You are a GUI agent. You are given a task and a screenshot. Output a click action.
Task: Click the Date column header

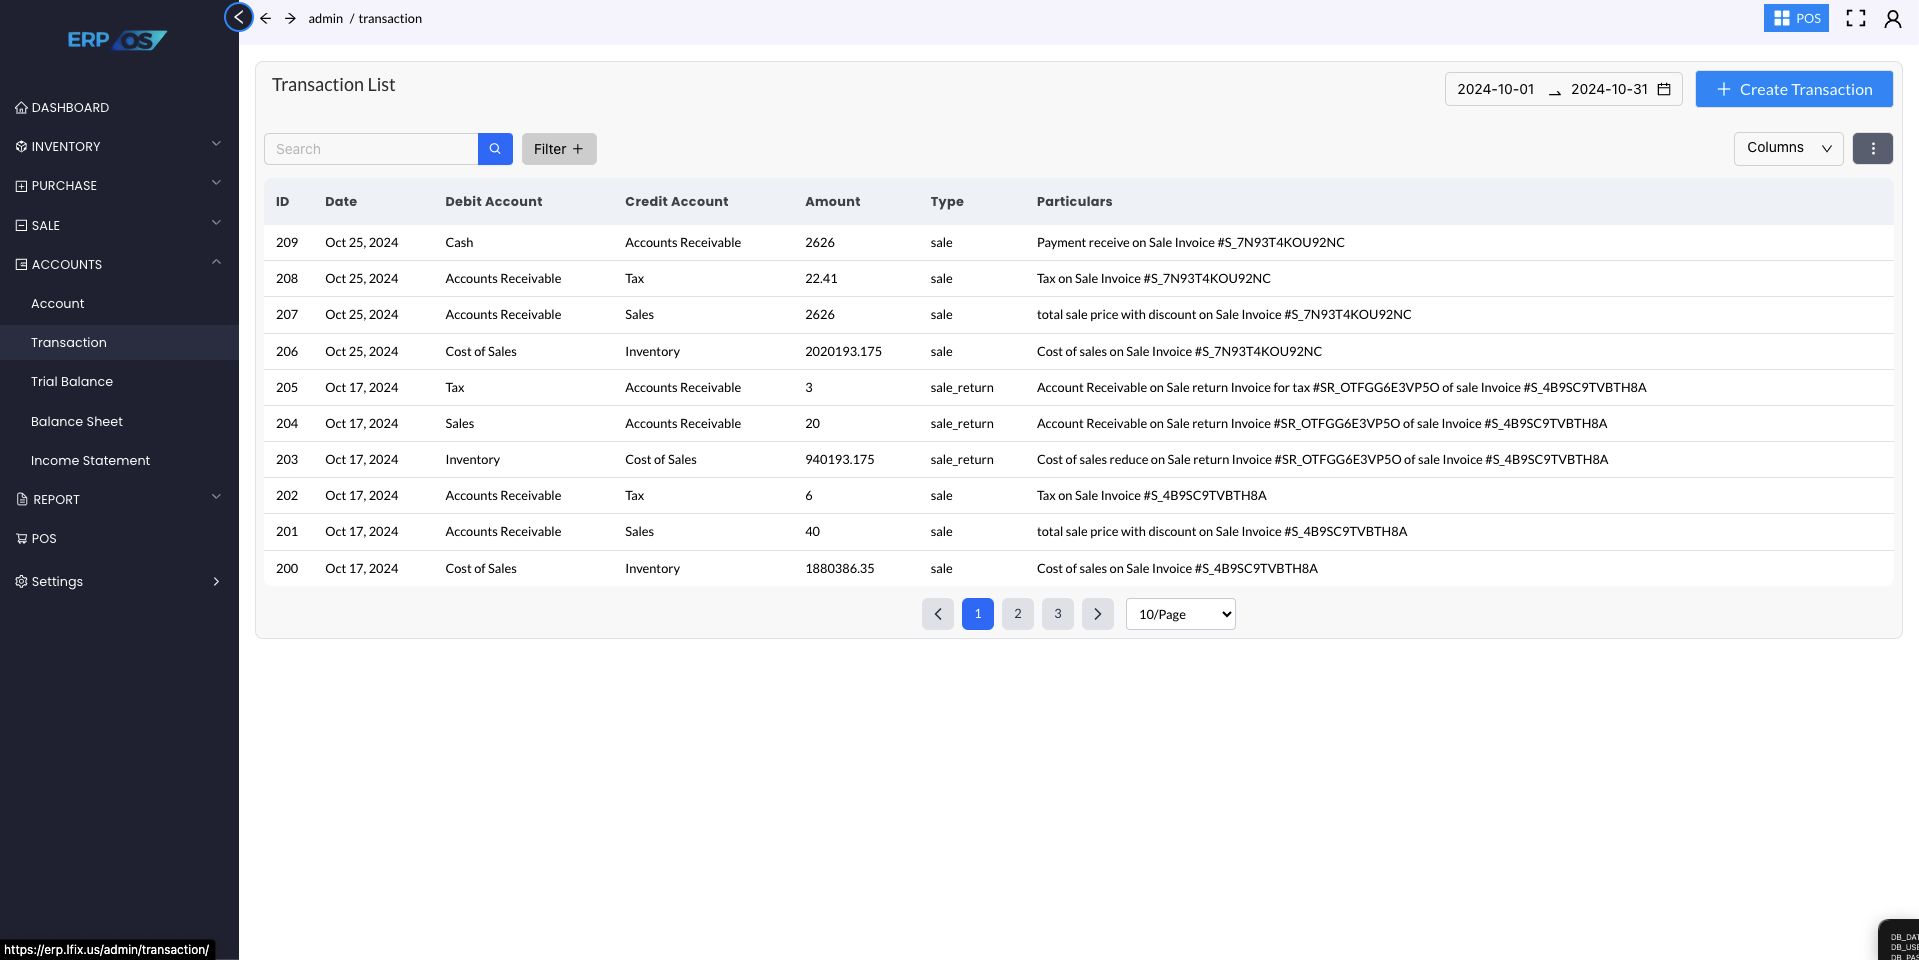point(341,201)
